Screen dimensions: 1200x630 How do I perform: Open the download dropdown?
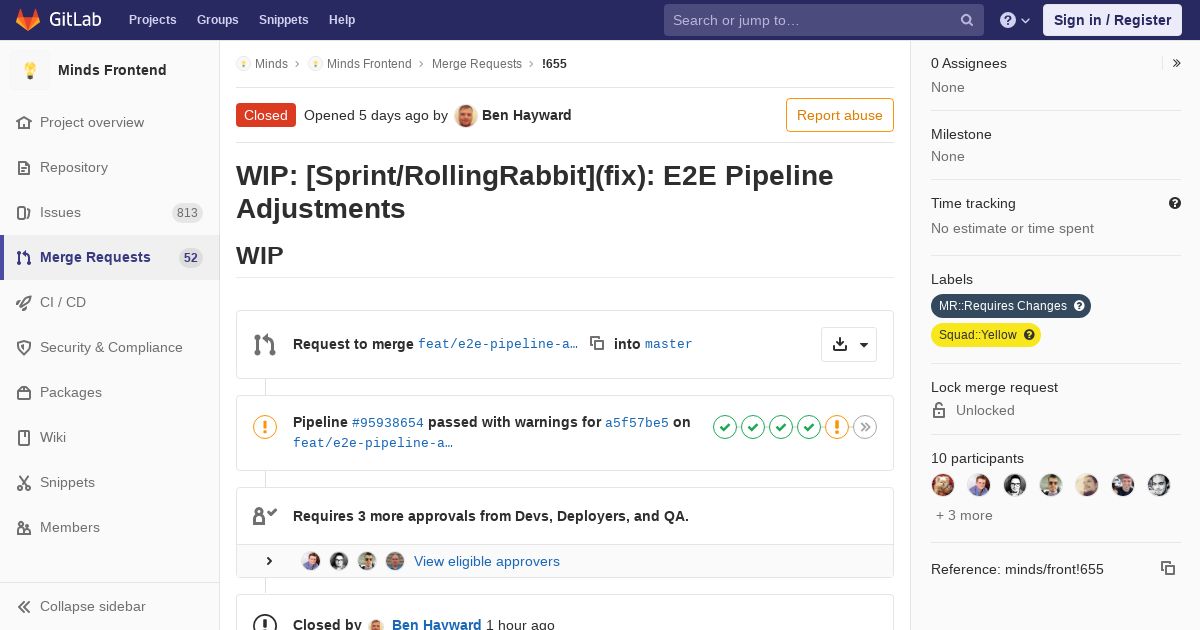[x=849, y=344]
